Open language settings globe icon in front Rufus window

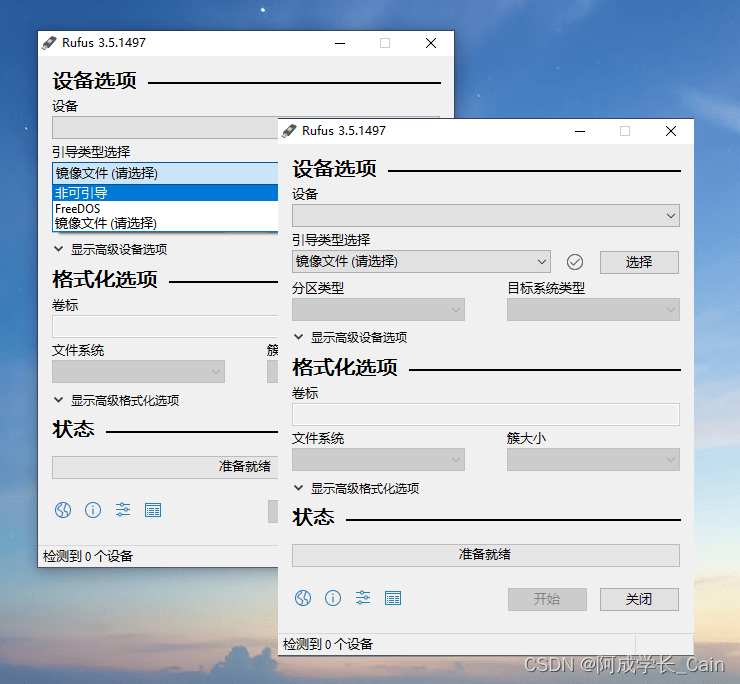tap(303, 598)
